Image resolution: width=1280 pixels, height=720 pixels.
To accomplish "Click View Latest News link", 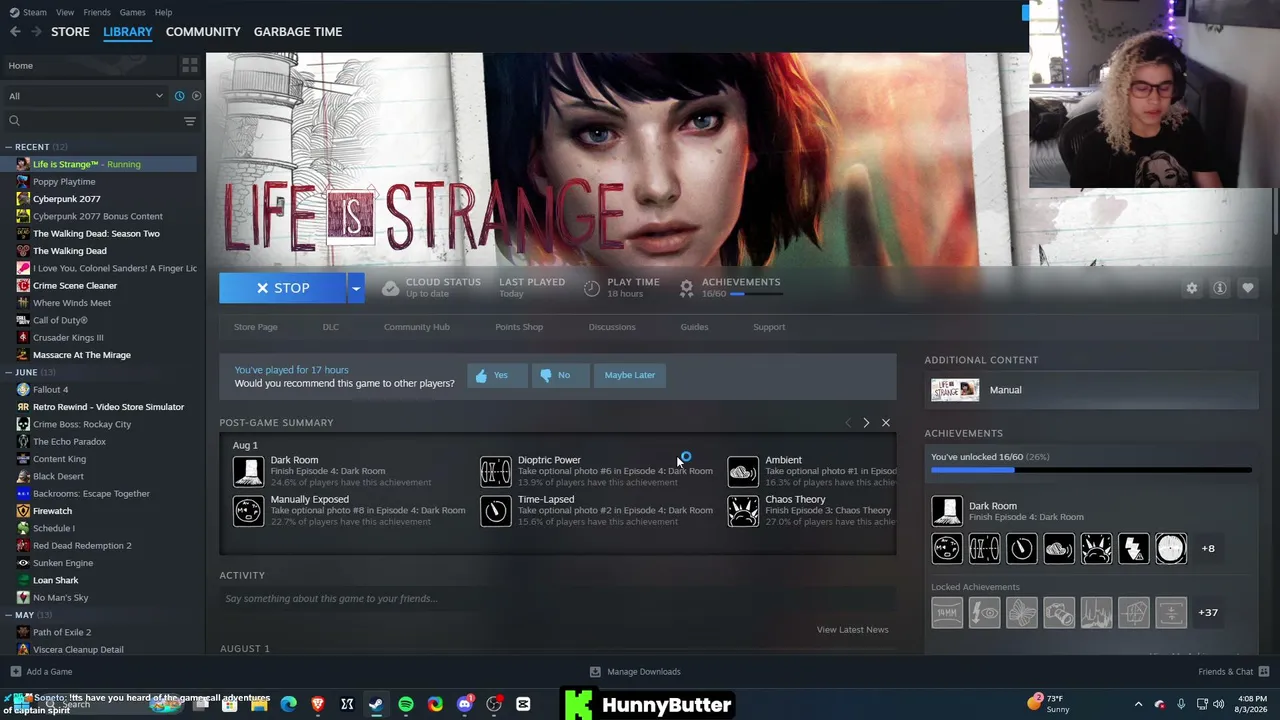I will [x=852, y=630].
